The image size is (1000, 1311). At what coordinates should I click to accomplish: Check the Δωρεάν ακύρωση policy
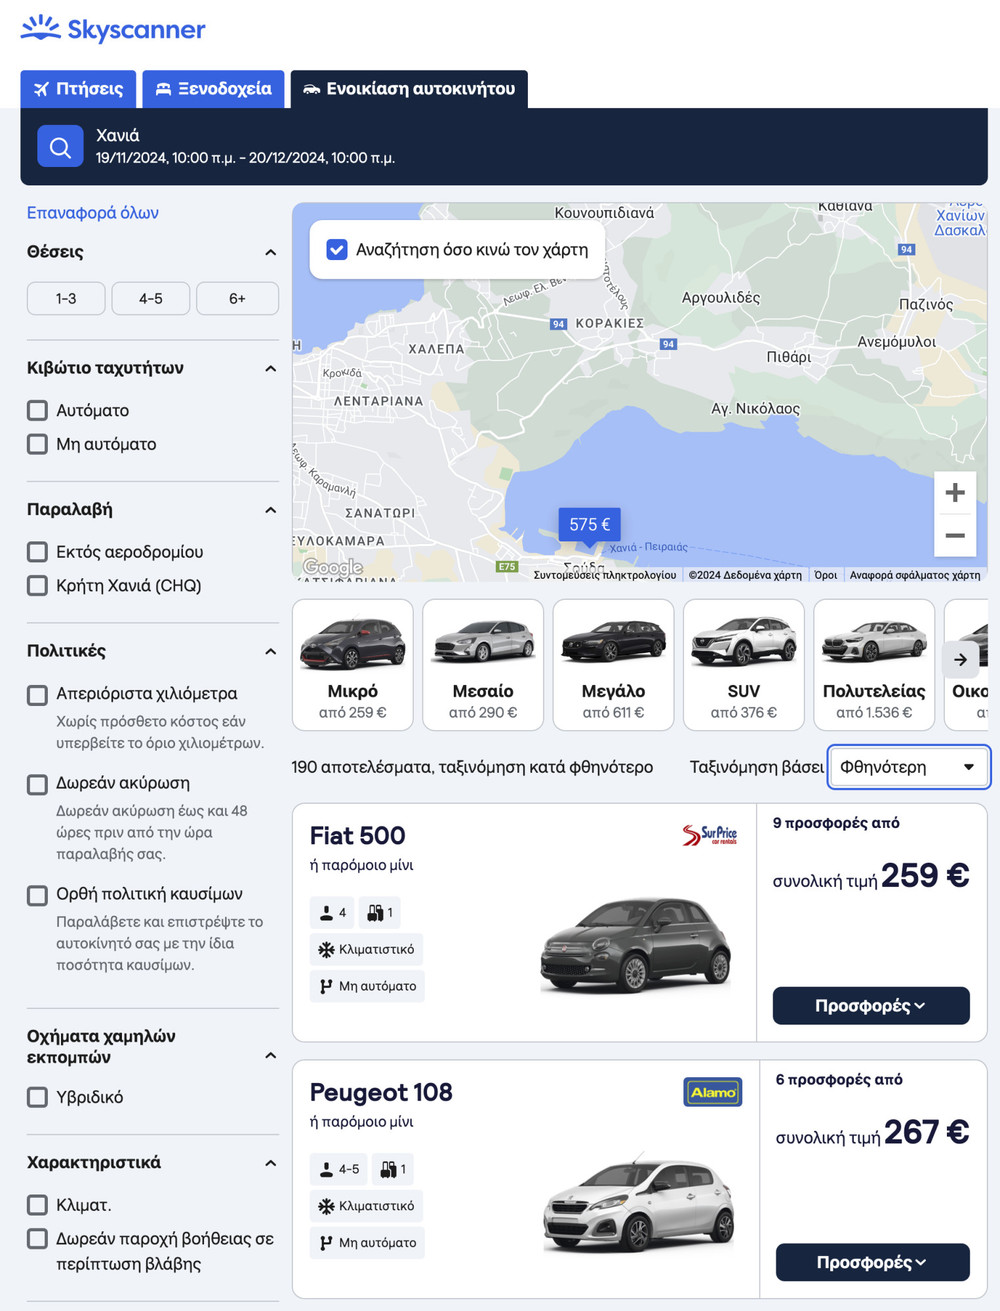click(38, 785)
